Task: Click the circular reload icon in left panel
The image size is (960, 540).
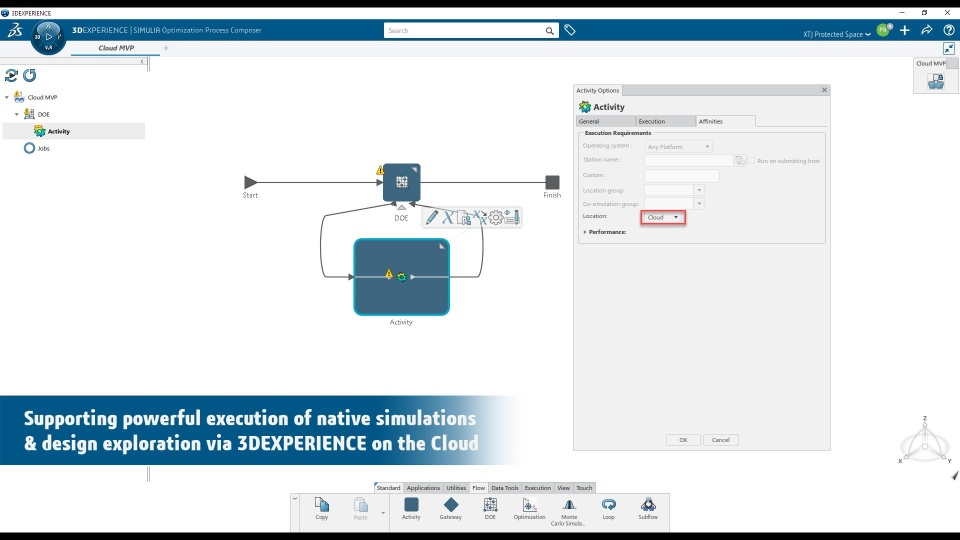Action: click(x=29, y=75)
